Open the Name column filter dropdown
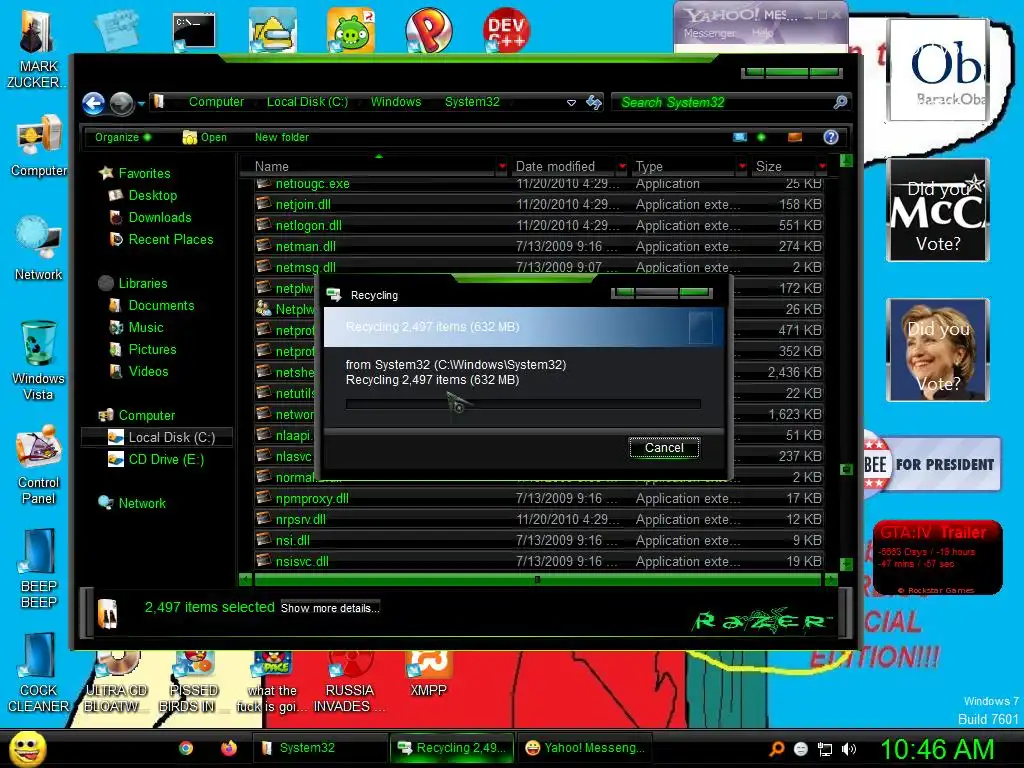The width and height of the screenshot is (1024, 768). tap(502, 167)
